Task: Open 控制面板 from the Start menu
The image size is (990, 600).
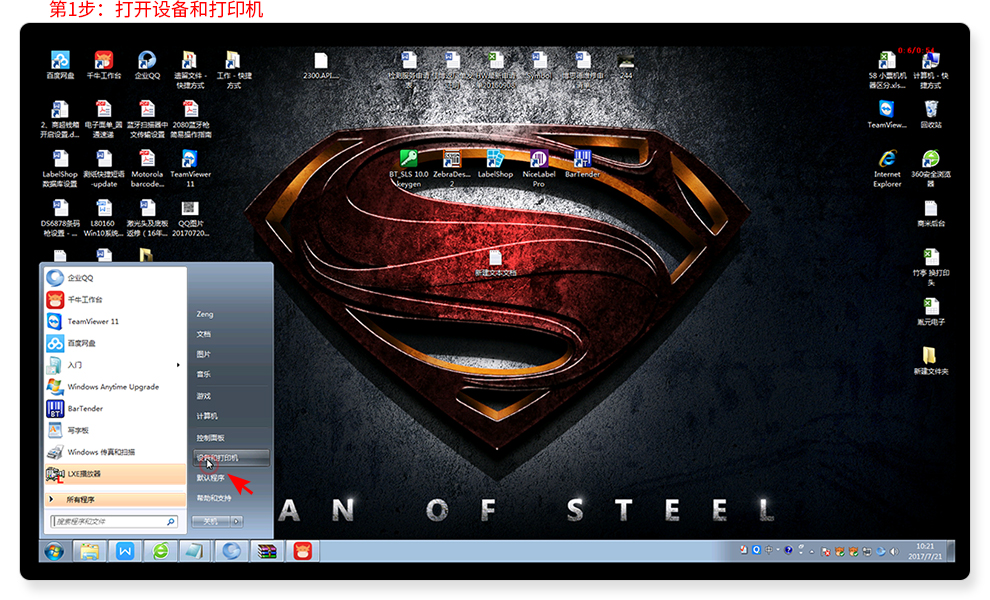Action: [210, 438]
